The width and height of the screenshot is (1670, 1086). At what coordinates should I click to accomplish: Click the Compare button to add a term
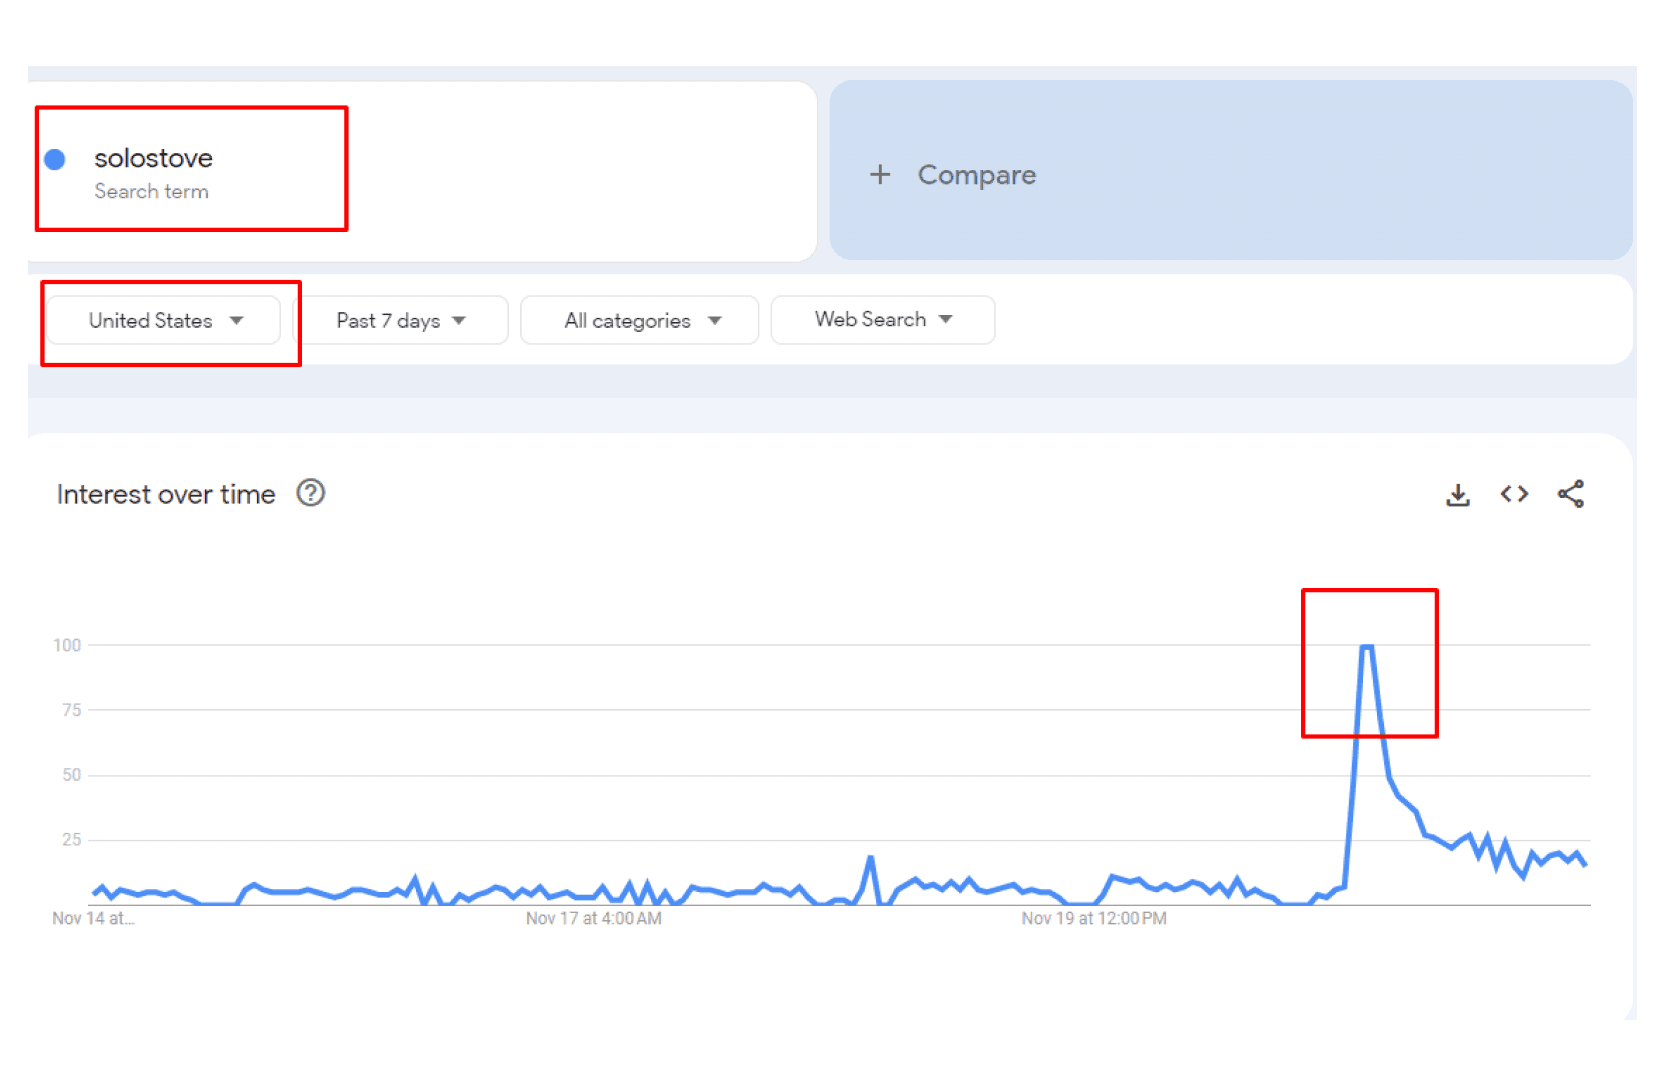[1231, 171]
